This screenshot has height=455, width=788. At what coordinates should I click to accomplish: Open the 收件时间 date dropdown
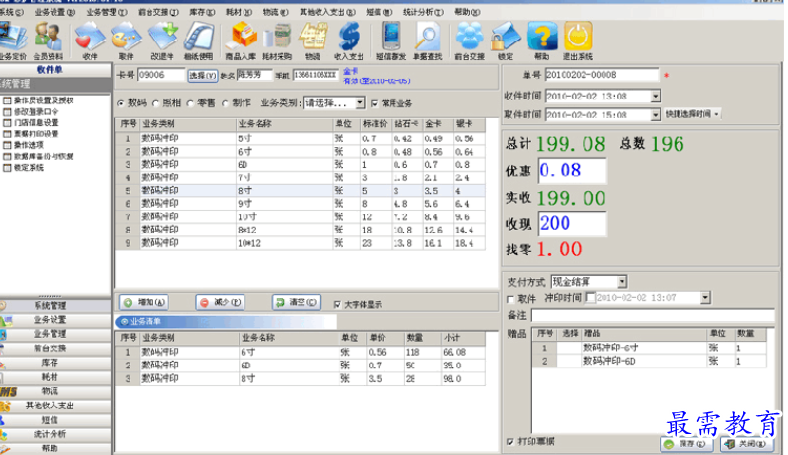655,96
